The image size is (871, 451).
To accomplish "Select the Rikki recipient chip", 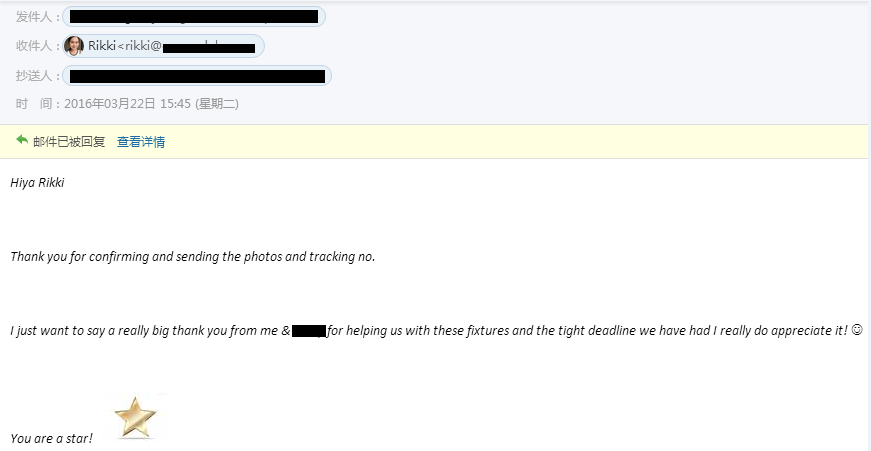I will coord(163,46).
